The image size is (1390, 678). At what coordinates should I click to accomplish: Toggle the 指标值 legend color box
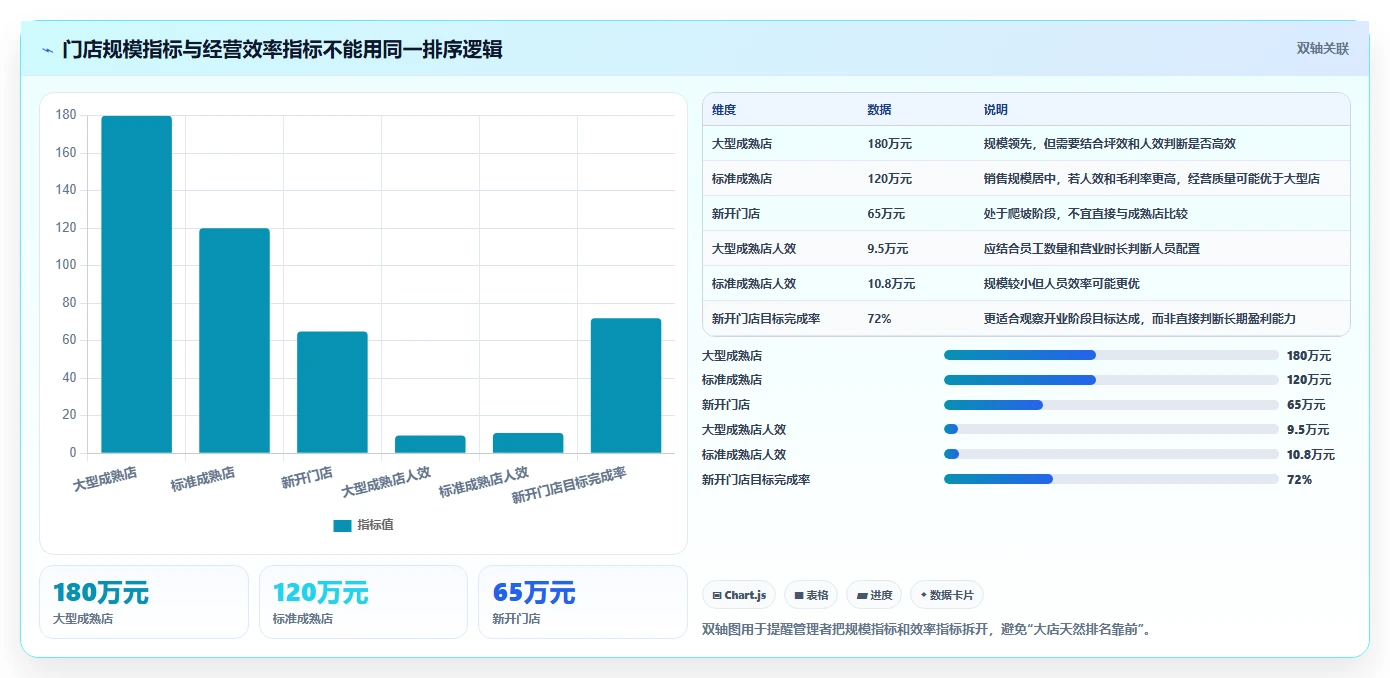[342, 525]
